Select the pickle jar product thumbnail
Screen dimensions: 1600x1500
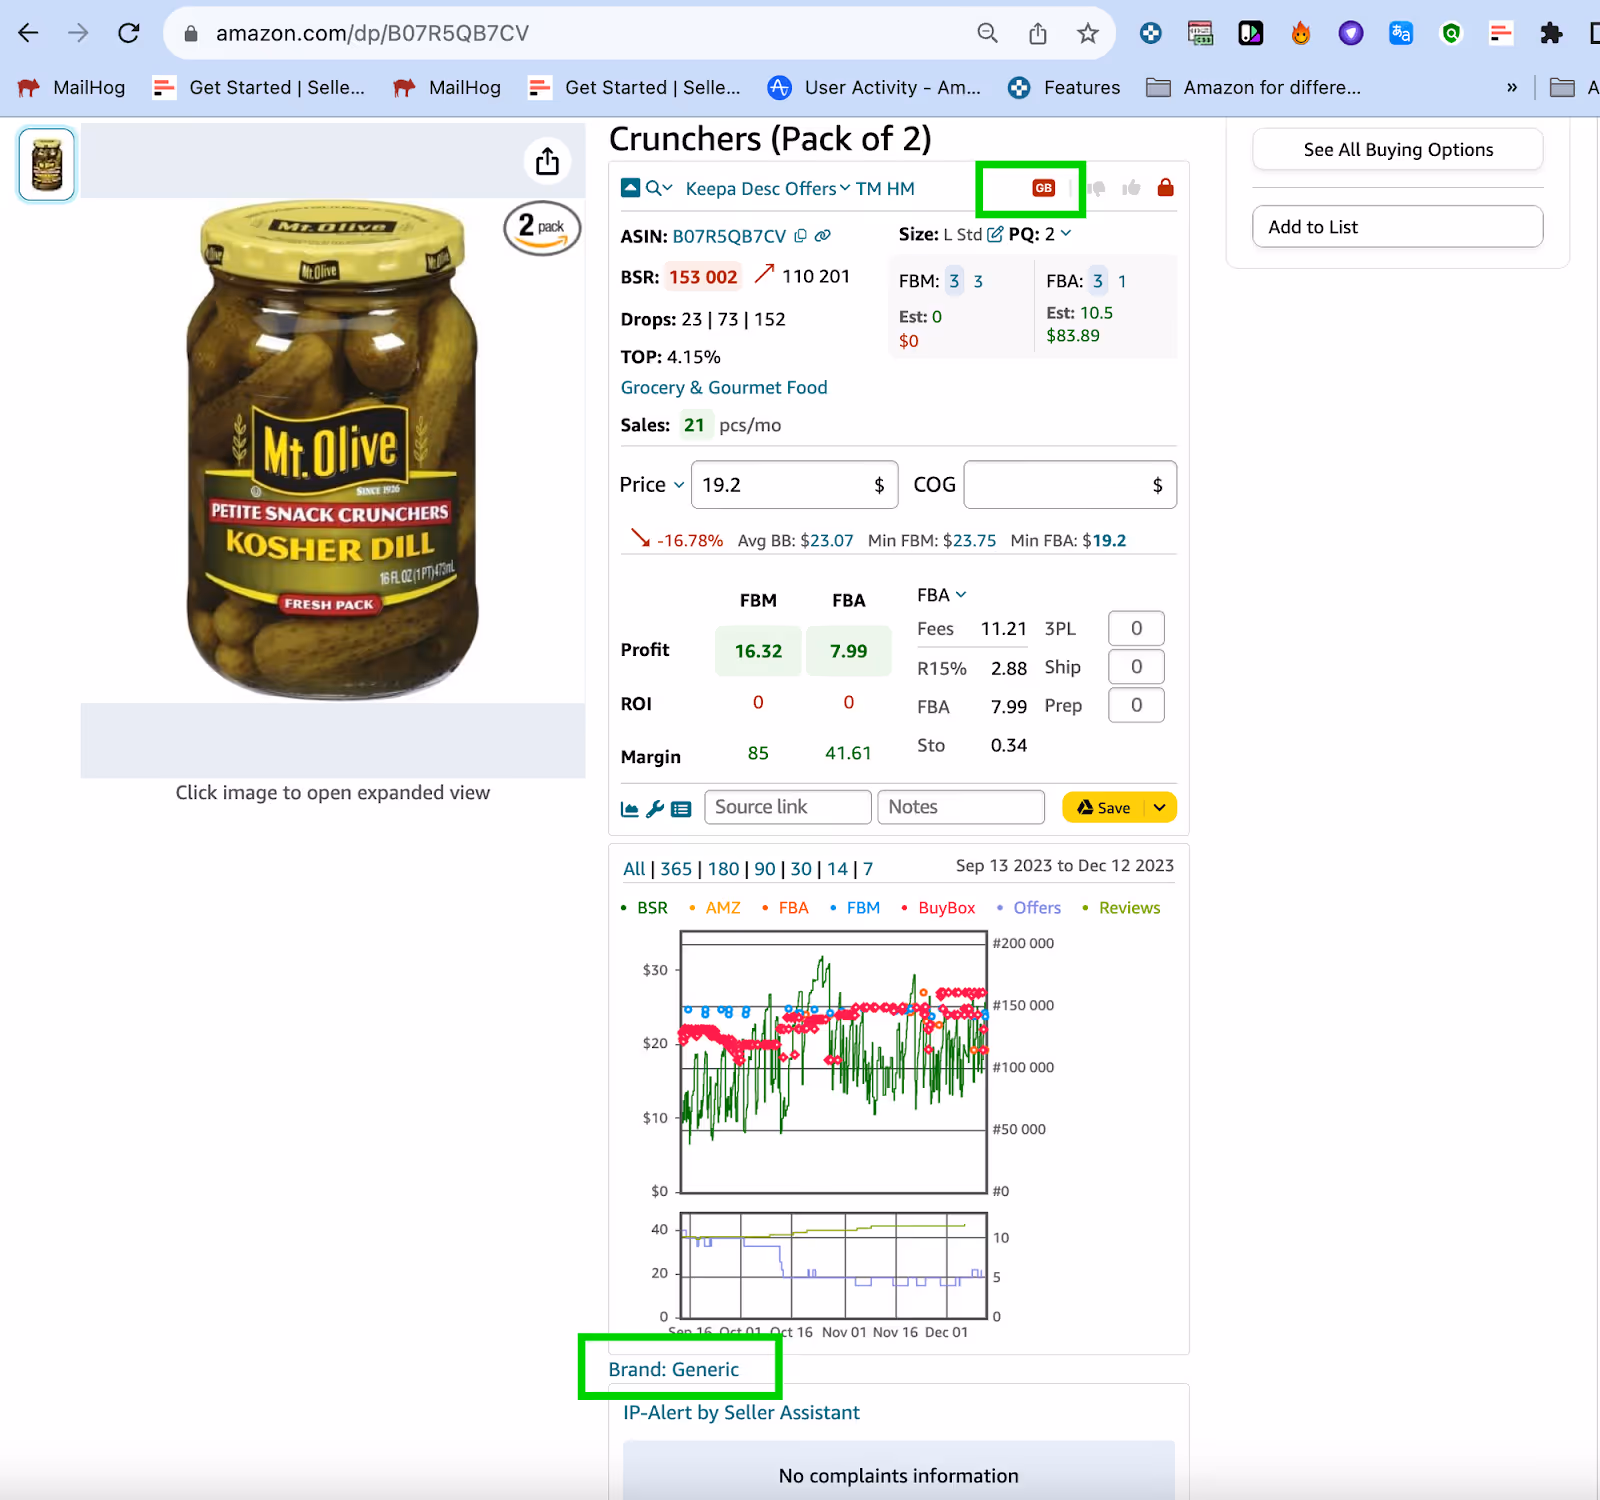[47, 164]
